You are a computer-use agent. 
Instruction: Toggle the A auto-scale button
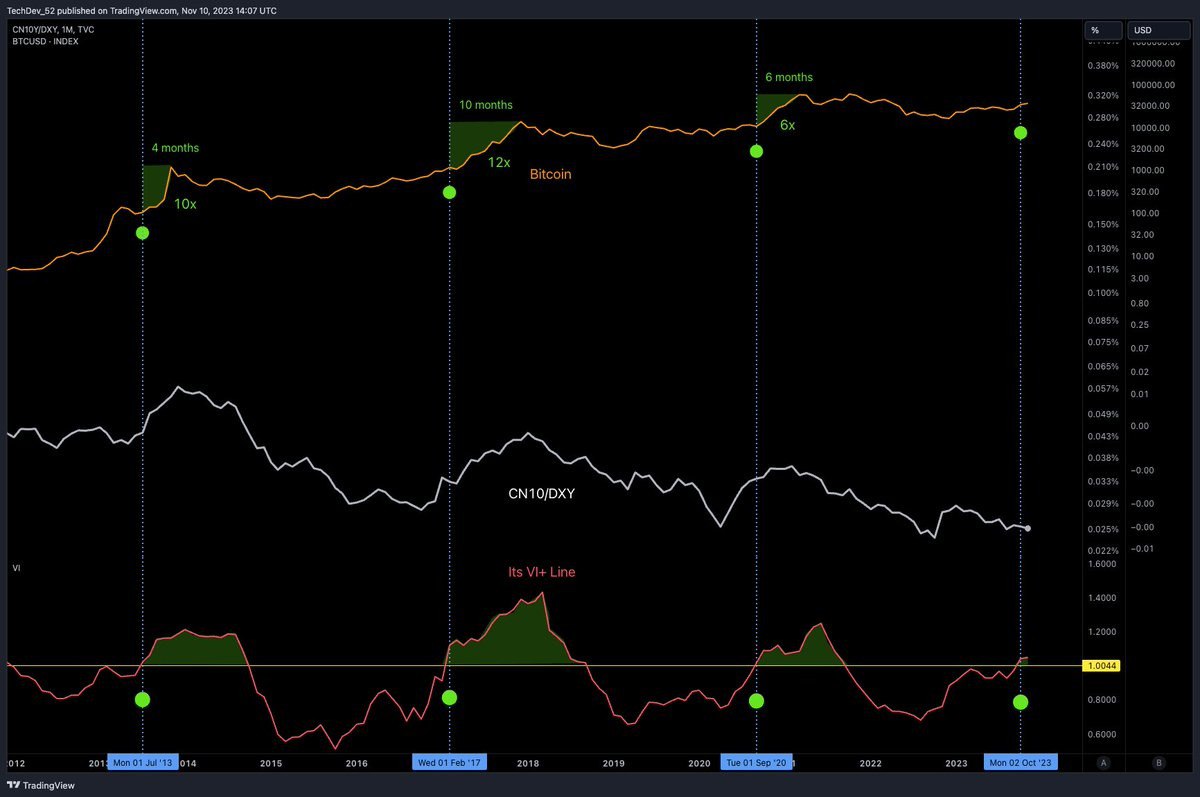pos(1104,762)
